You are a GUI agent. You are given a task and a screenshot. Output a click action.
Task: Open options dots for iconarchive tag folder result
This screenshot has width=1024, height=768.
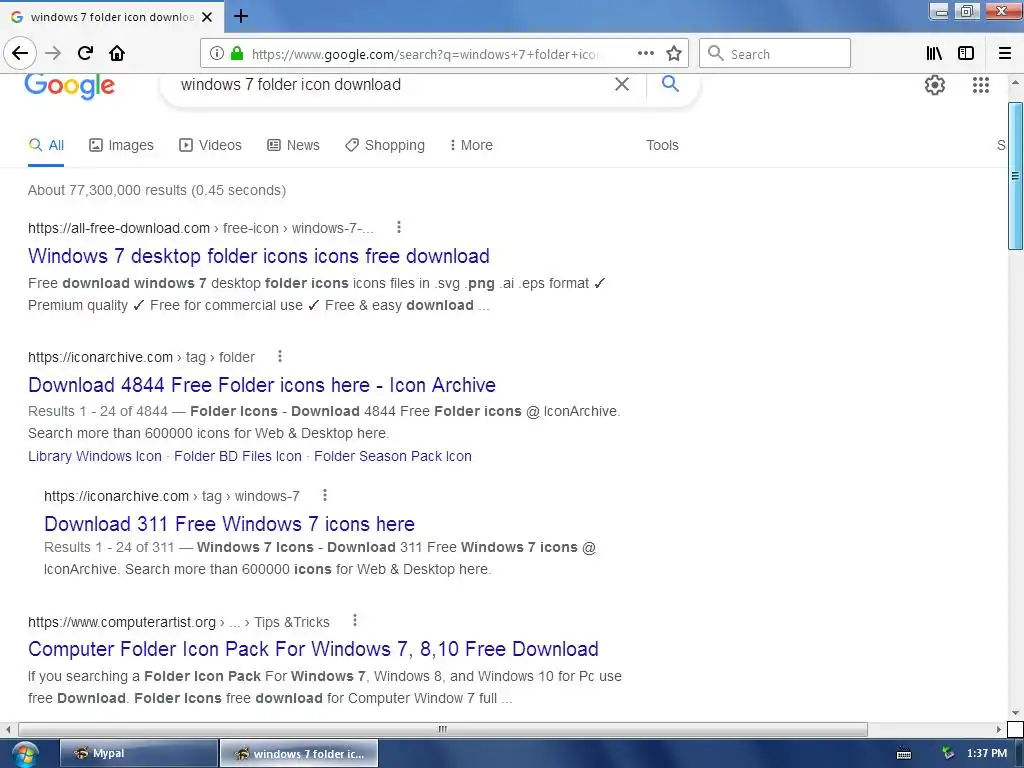point(280,357)
